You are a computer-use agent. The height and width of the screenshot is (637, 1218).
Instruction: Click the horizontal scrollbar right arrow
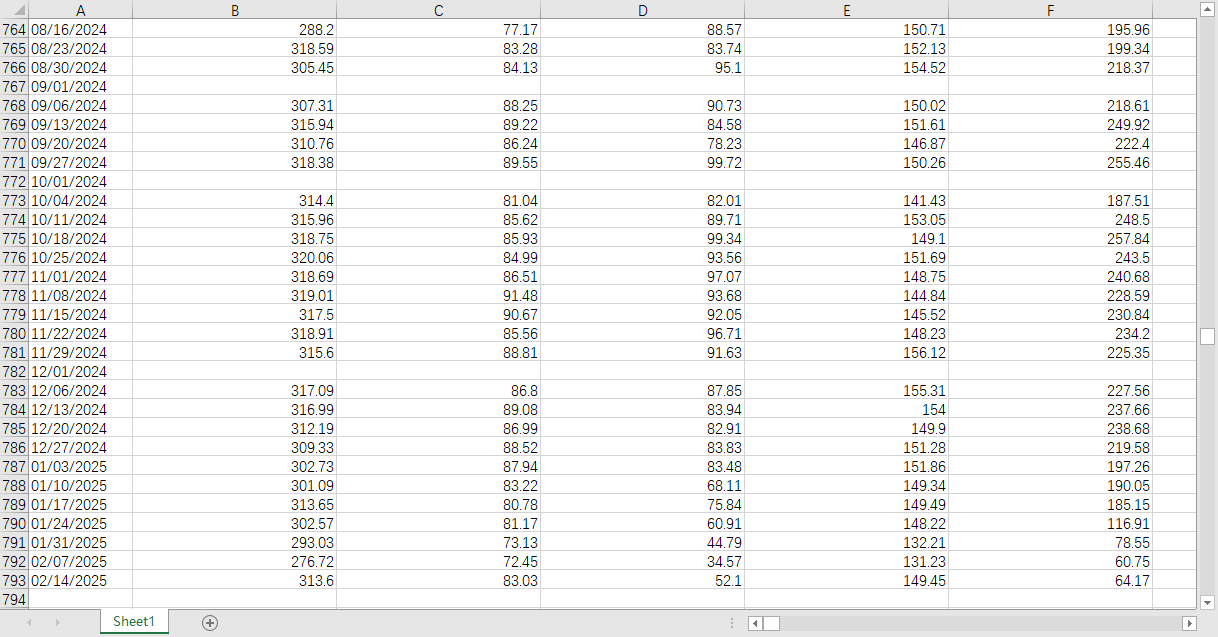1189,623
